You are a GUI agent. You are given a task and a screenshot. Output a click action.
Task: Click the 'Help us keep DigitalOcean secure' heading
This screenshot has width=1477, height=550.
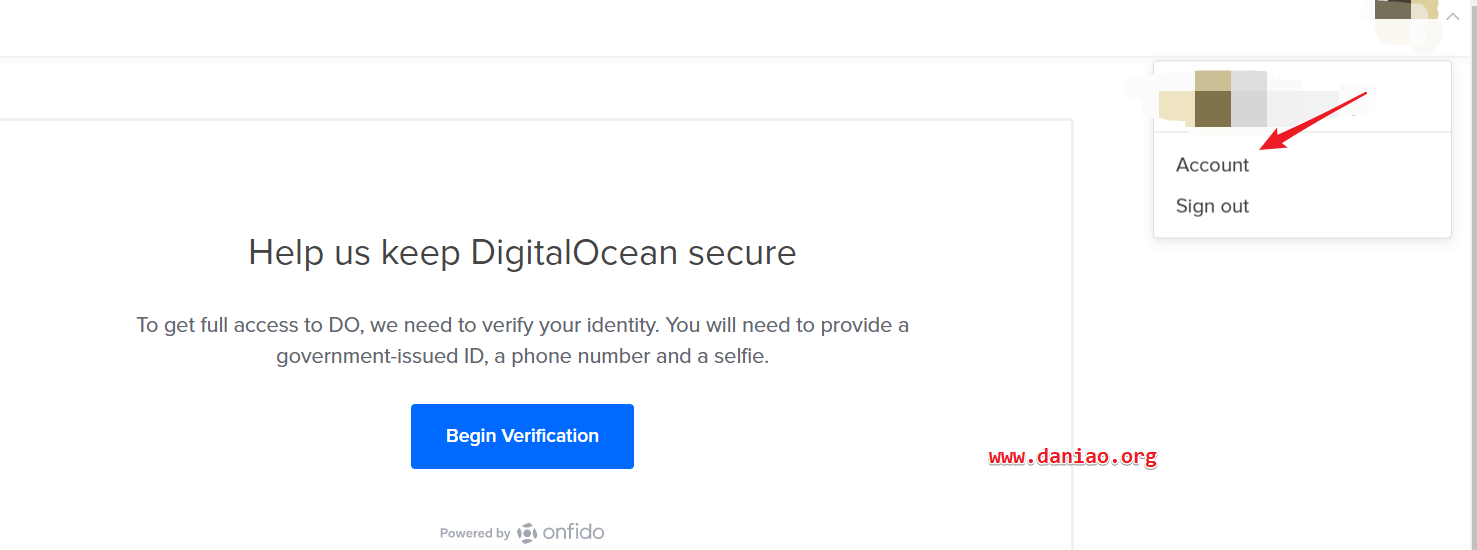pos(522,252)
